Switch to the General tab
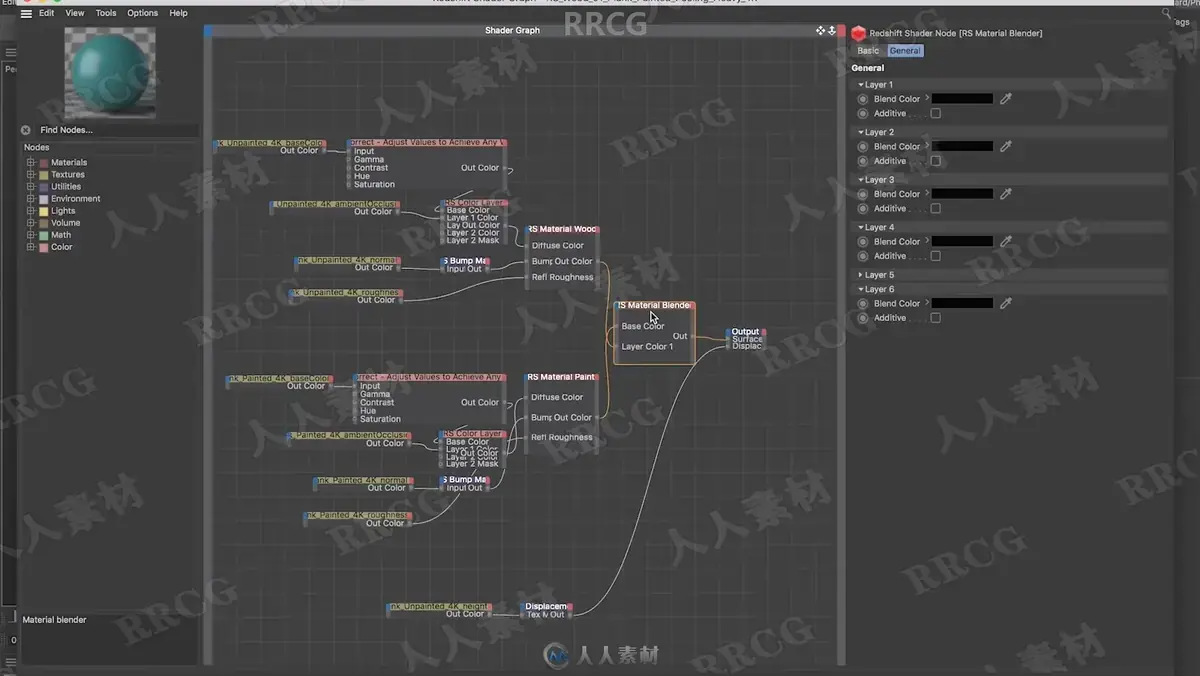Screen dimensions: 1200x676 (x=905, y=50)
